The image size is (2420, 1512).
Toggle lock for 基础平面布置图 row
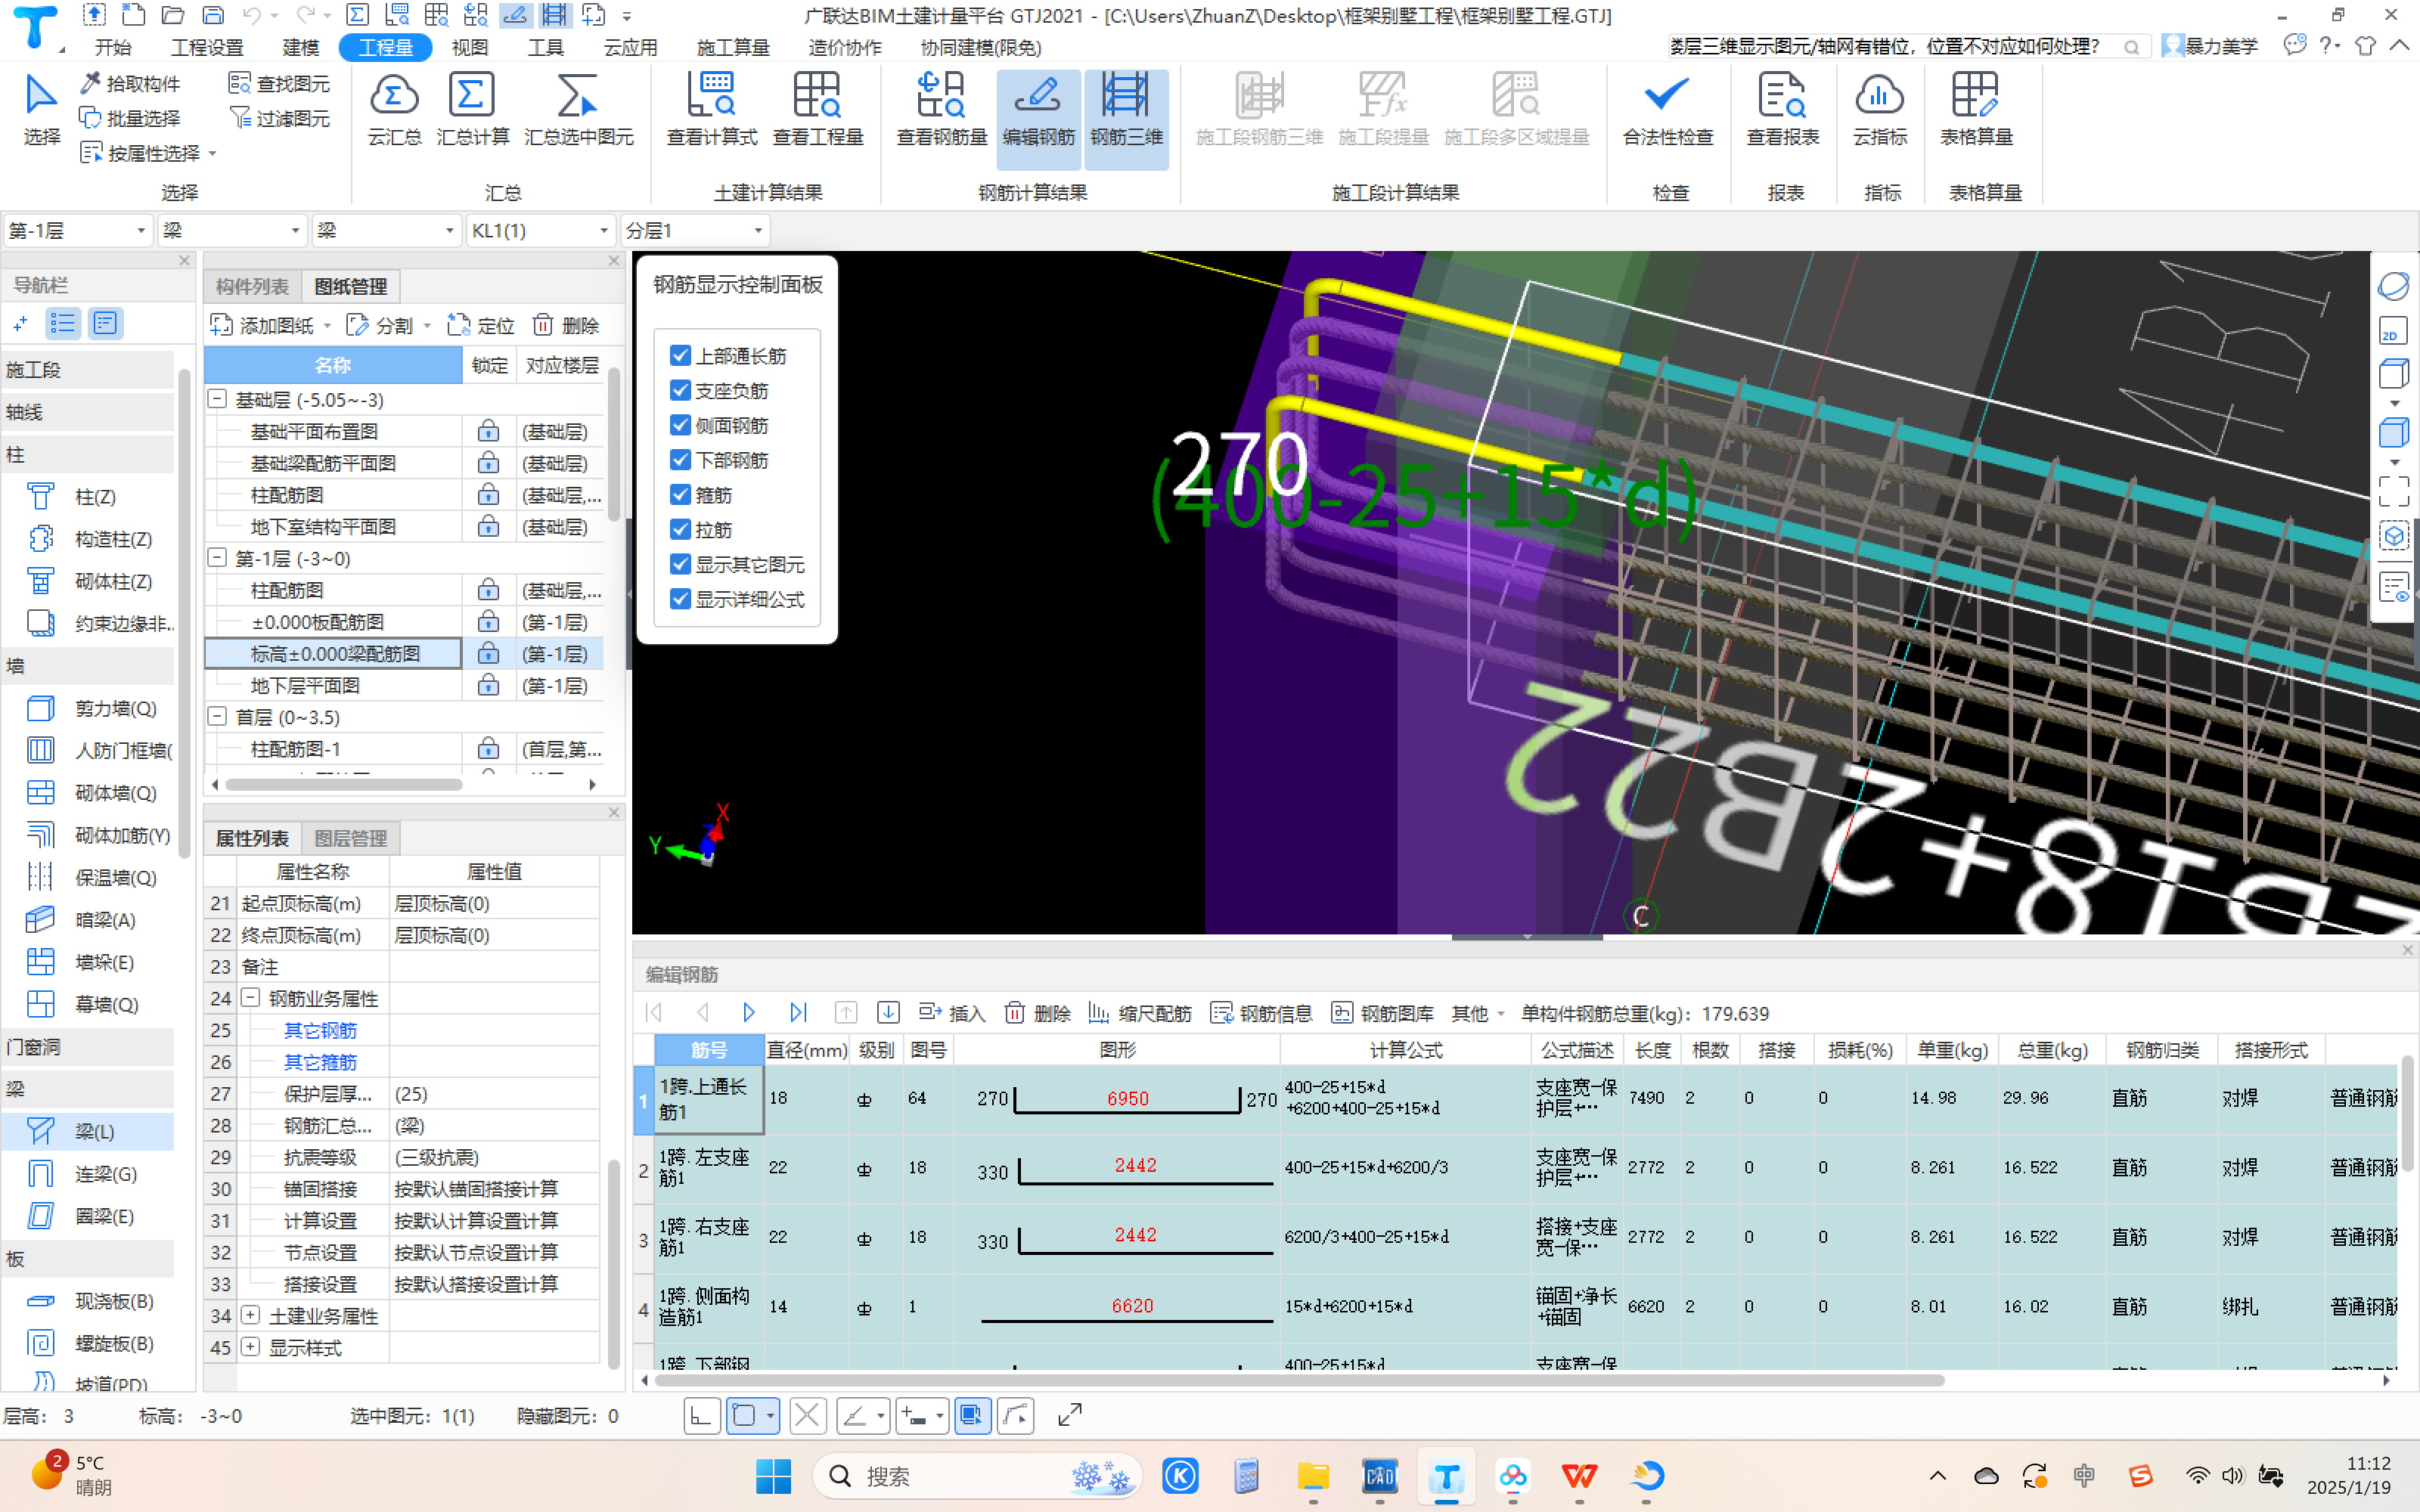tap(488, 431)
